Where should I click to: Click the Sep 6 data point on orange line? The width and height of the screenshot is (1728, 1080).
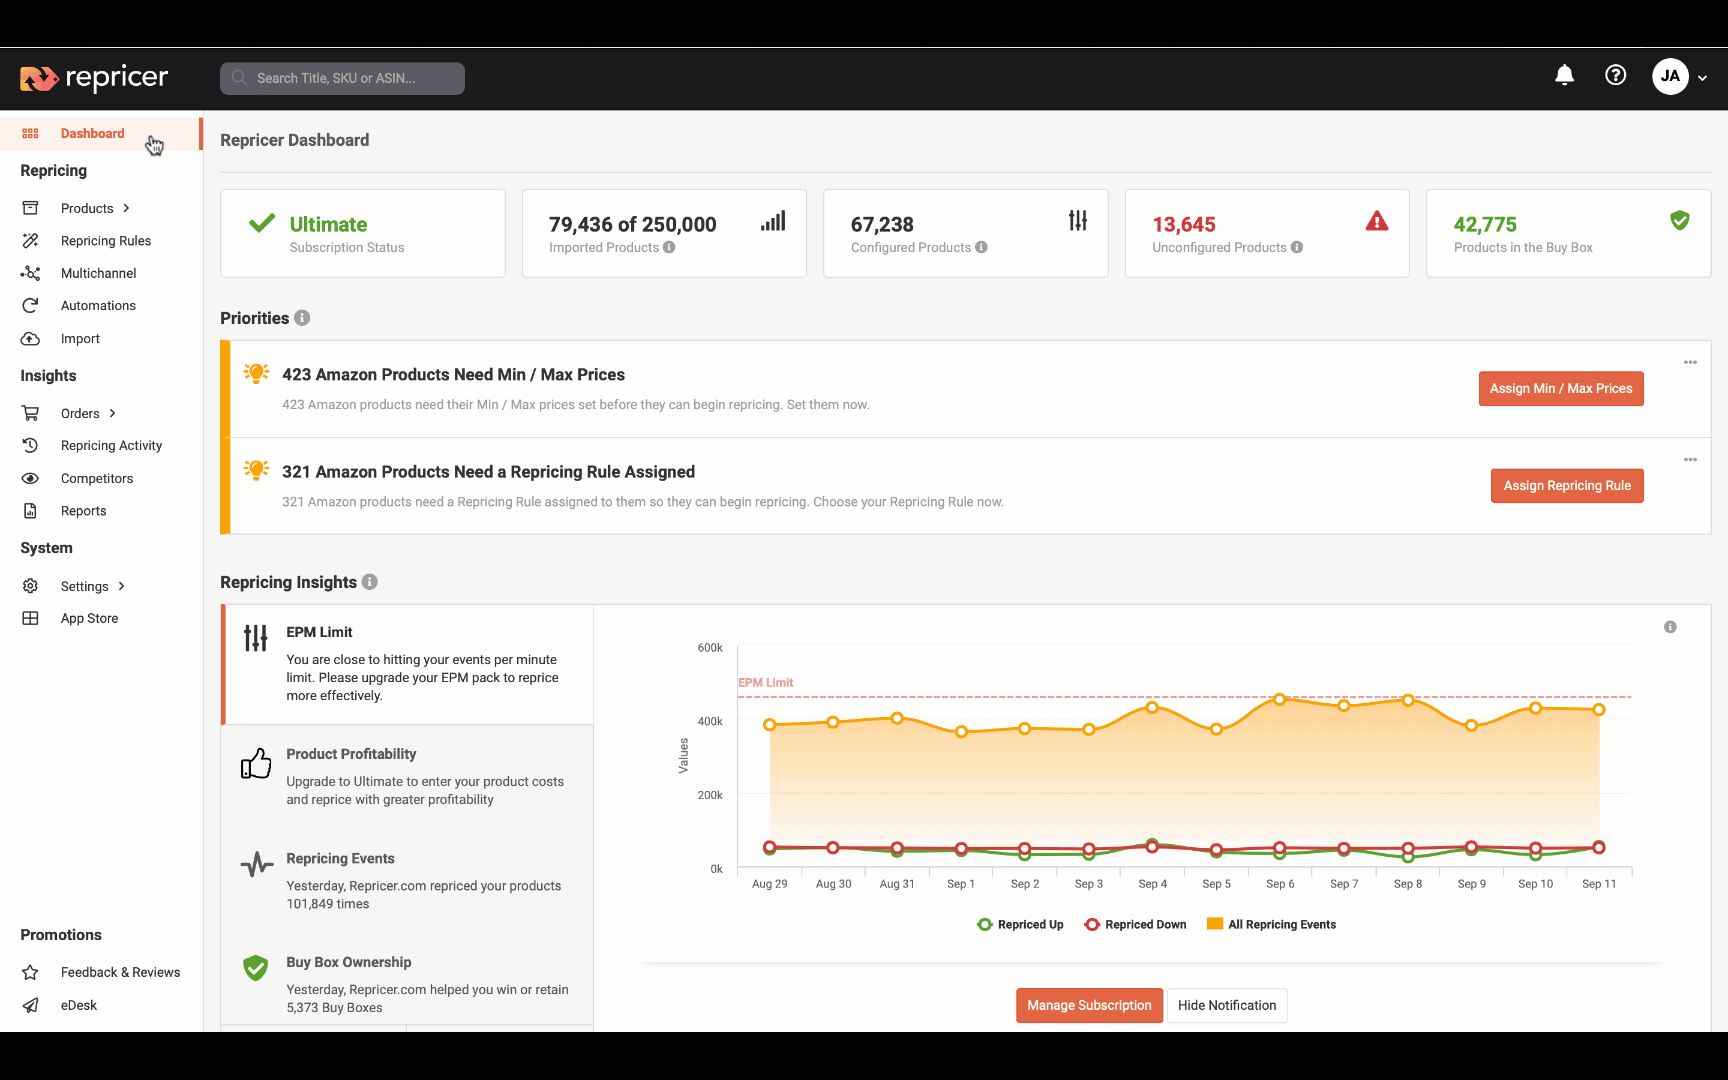click(x=1280, y=700)
